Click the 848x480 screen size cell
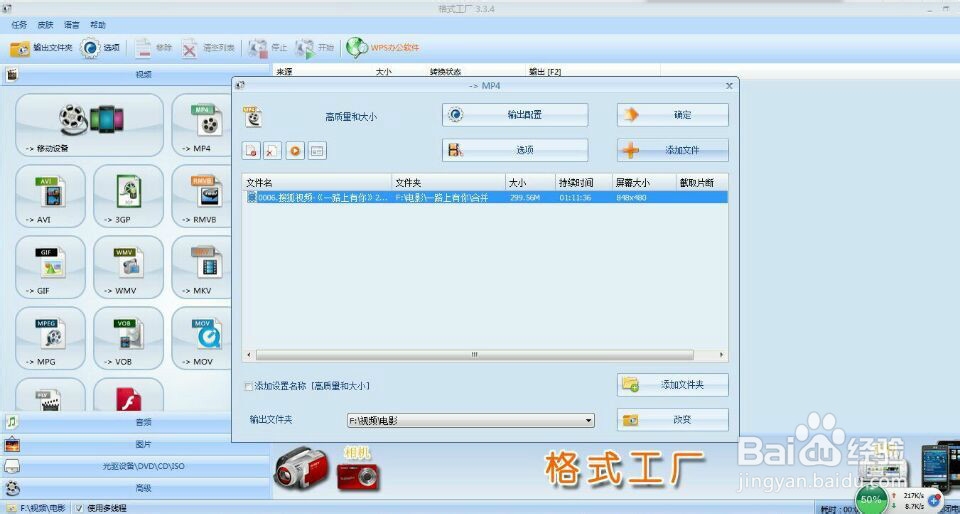This screenshot has height=514, width=960. point(632,198)
